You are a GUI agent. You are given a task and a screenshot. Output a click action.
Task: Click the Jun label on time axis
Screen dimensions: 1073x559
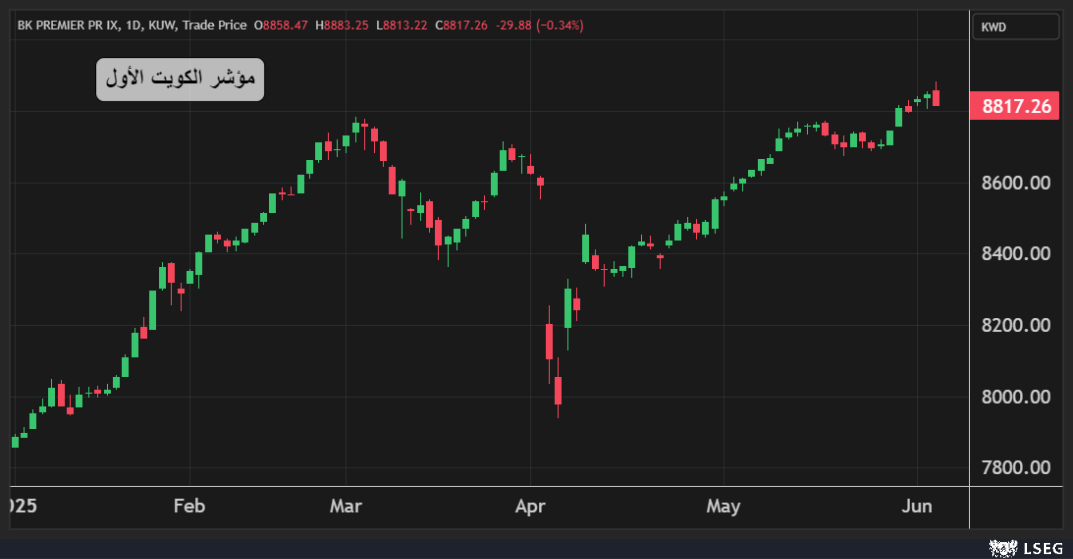[917, 506]
